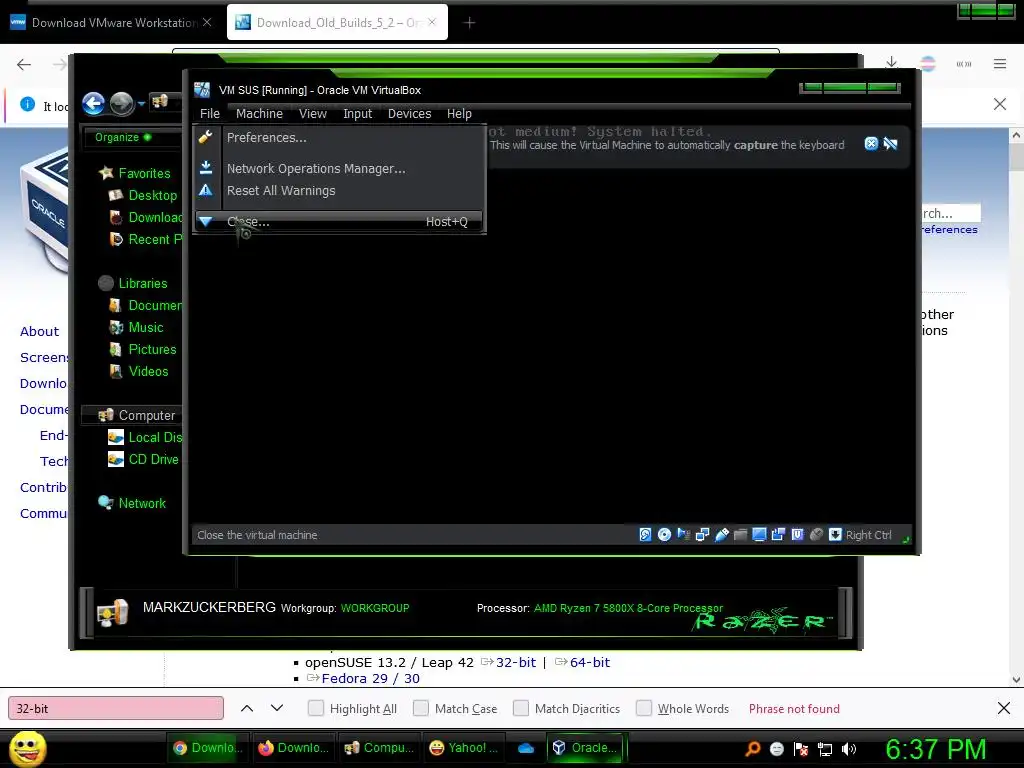The height and width of the screenshot is (768, 1024).
Task: Toggle the Match Diacritics checkbox
Action: (520, 708)
